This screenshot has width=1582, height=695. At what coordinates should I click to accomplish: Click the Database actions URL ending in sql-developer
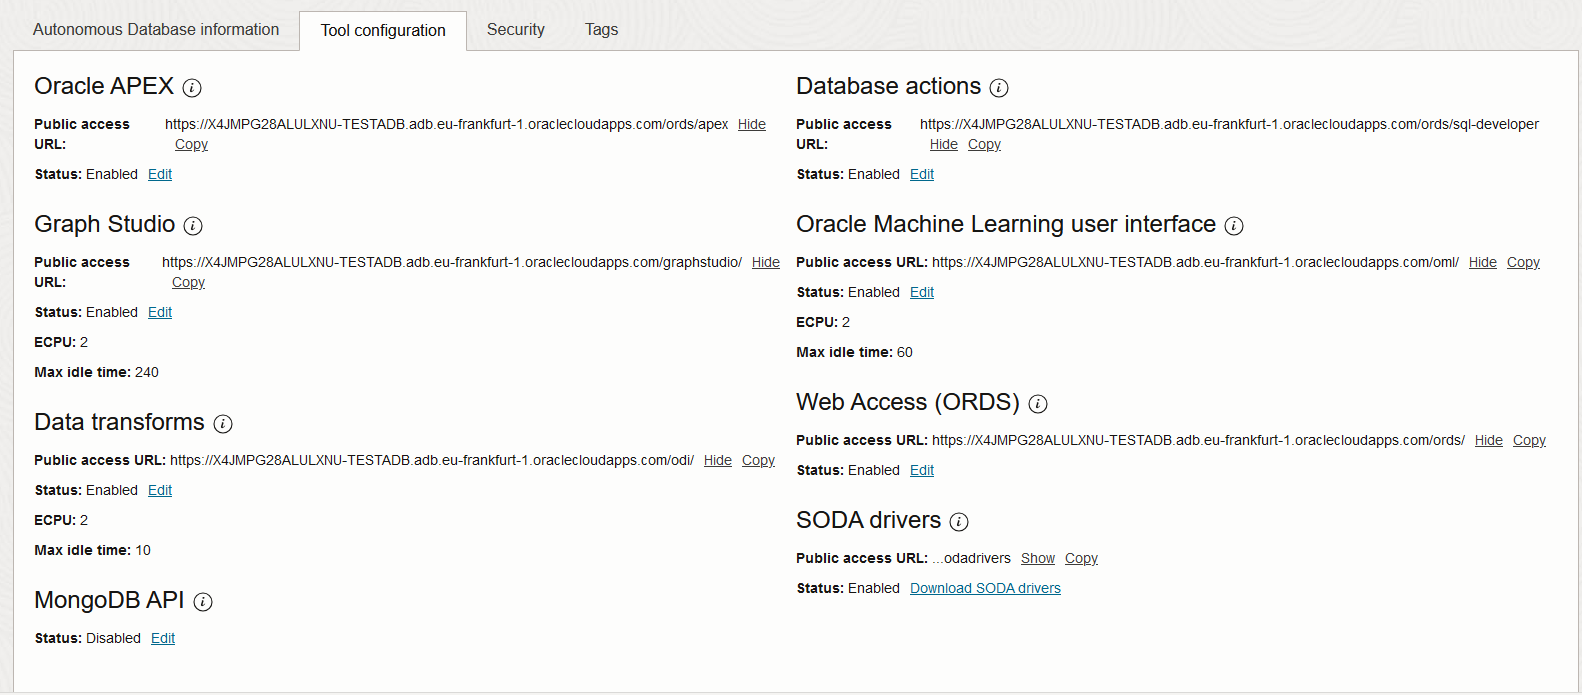coord(1229,124)
